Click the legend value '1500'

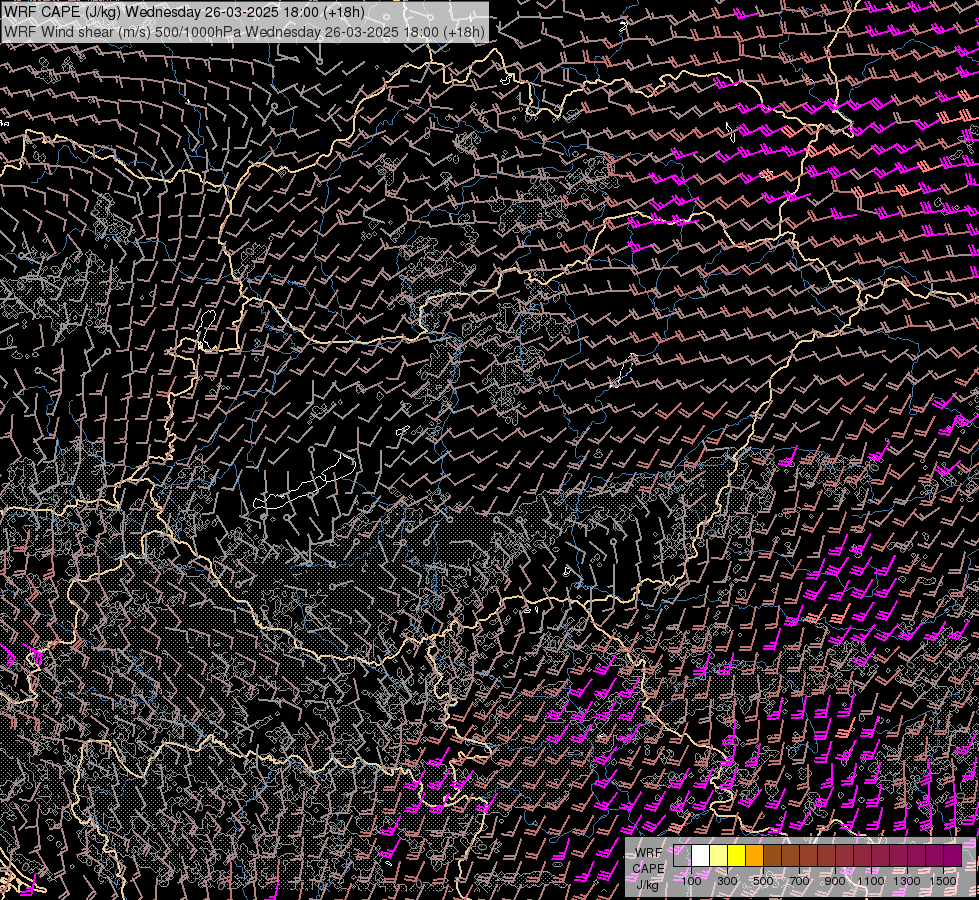[943, 881]
